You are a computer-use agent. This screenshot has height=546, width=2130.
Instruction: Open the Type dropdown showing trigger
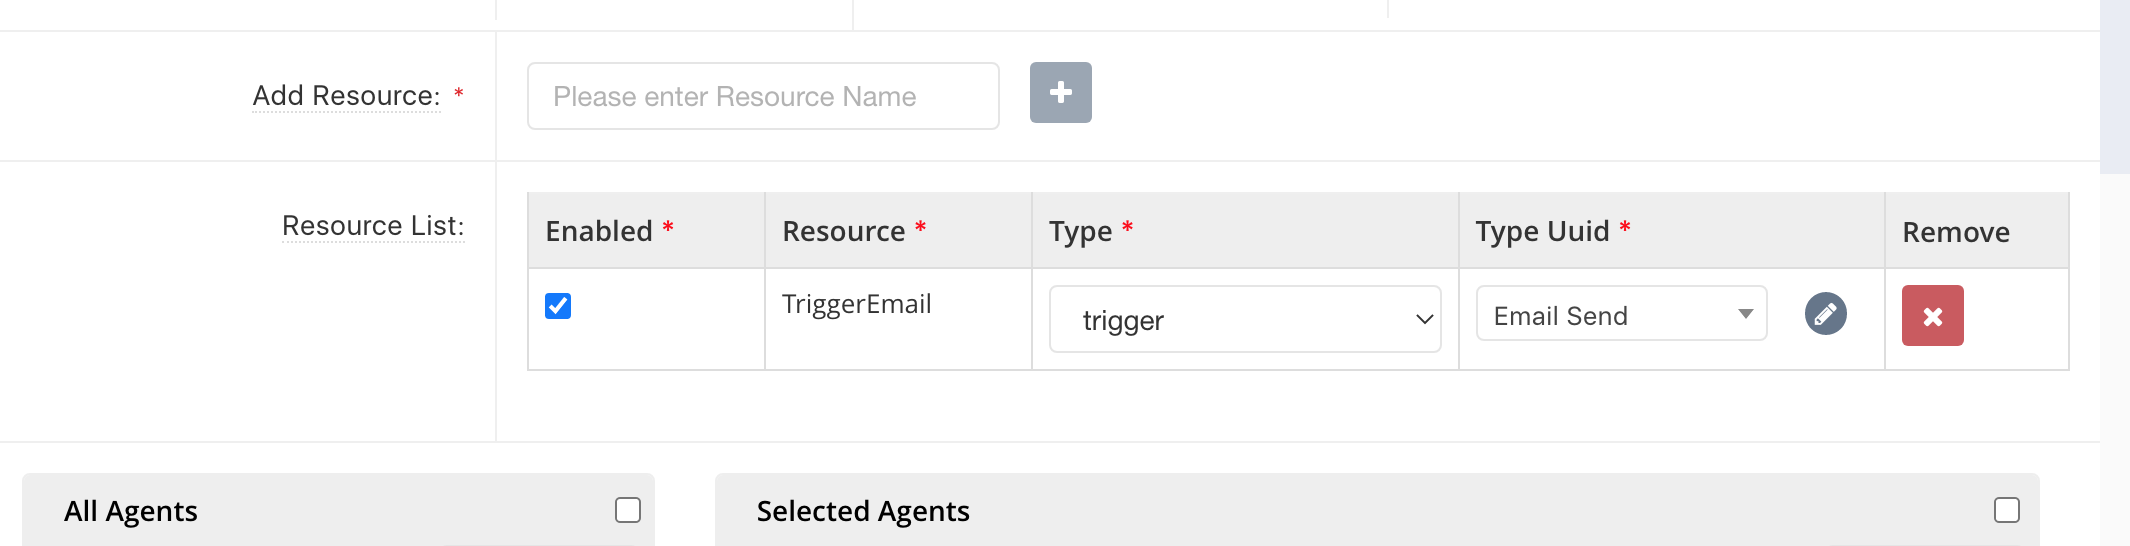[x=1245, y=319]
